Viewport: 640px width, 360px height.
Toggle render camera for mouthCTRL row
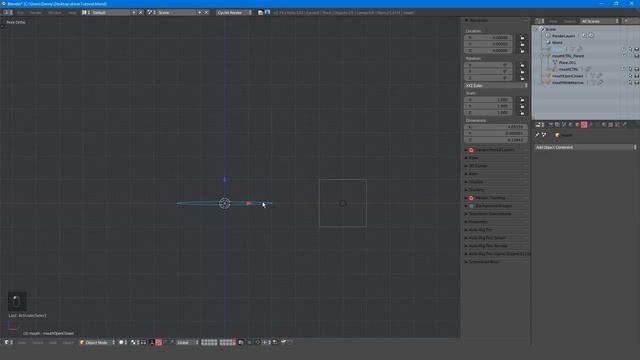pyautogui.click(x=636, y=69)
